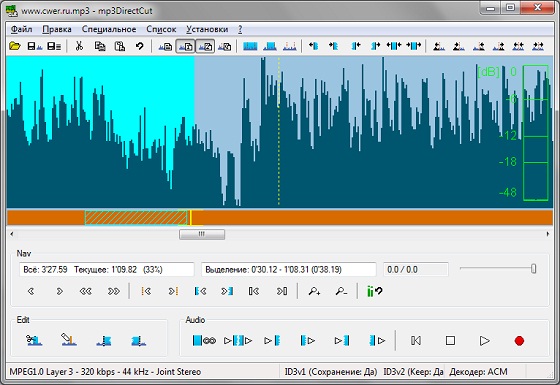Open the Список menu
Image resolution: width=560 pixels, height=385 pixels.
pyautogui.click(x=161, y=29)
